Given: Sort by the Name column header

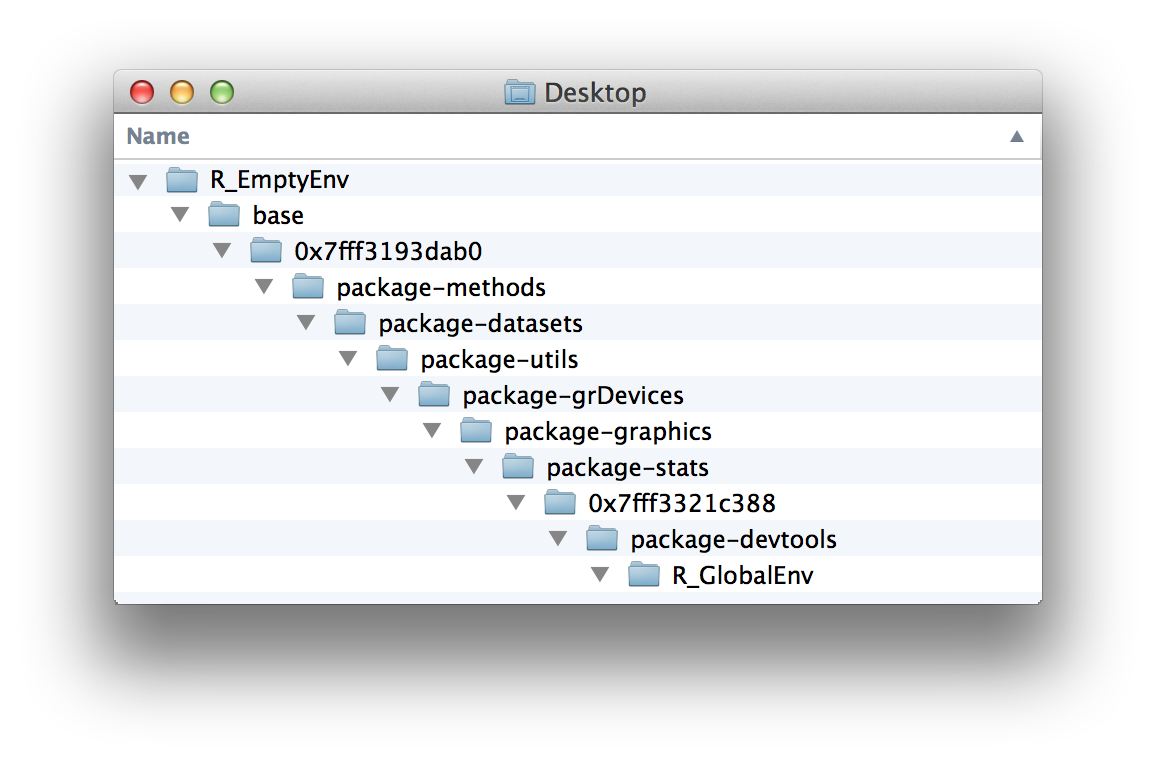Looking at the screenshot, I should [x=158, y=136].
